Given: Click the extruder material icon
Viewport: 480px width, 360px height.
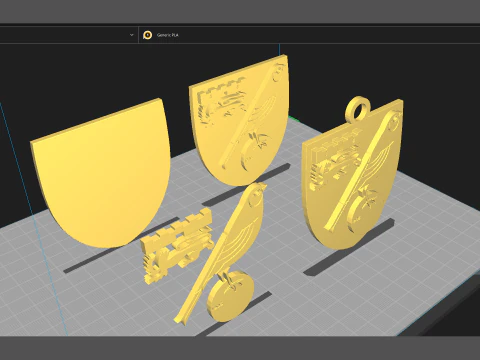Looking at the screenshot, I should point(147,35).
